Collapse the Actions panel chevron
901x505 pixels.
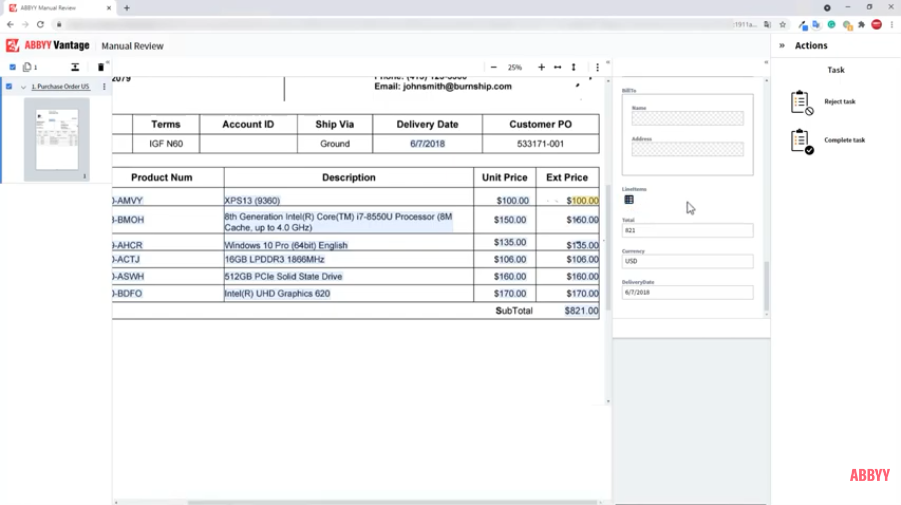coord(781,45)
